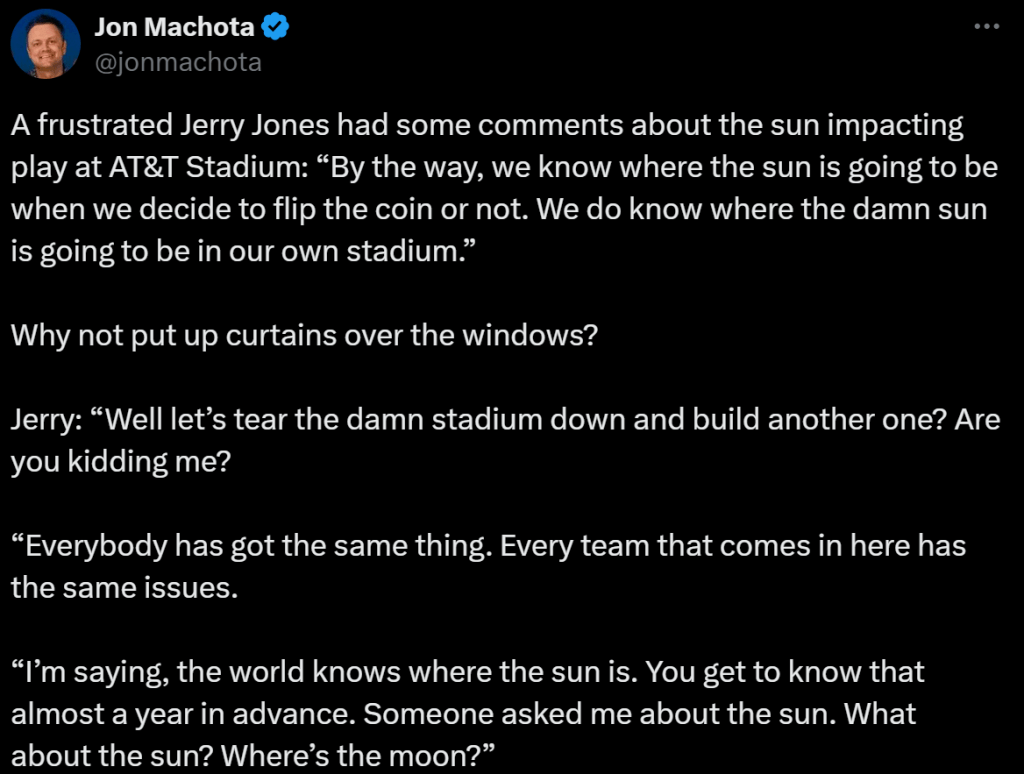
Task: Open Jon Machota's profile picture
Action: point(45,44)
